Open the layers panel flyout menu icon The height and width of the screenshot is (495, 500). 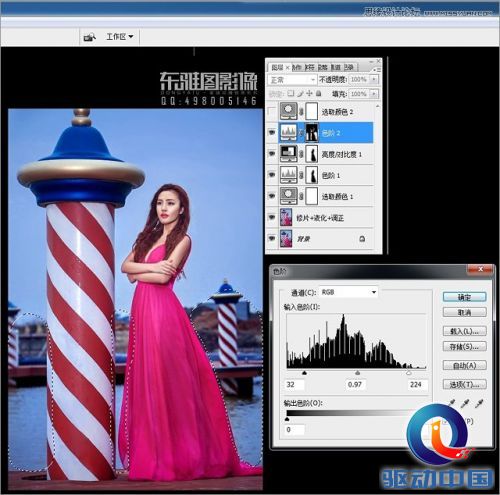tap(376, 70)
